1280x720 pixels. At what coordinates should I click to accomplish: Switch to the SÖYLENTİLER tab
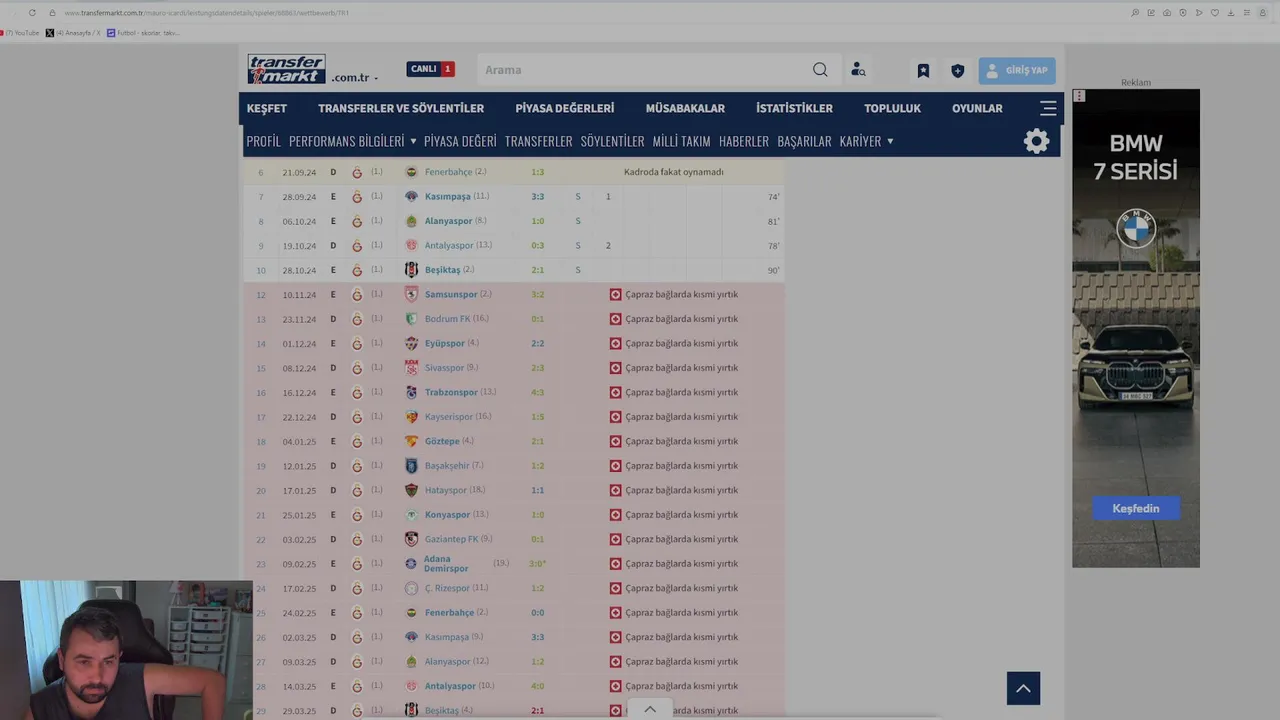point(612,141)
